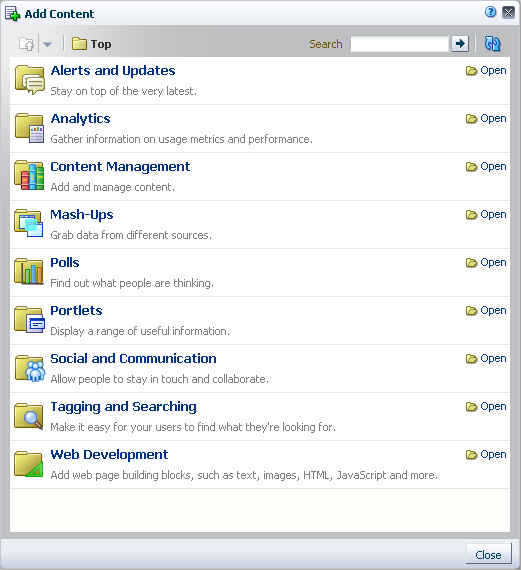Click Open next to Content Management

pos(486,166)
